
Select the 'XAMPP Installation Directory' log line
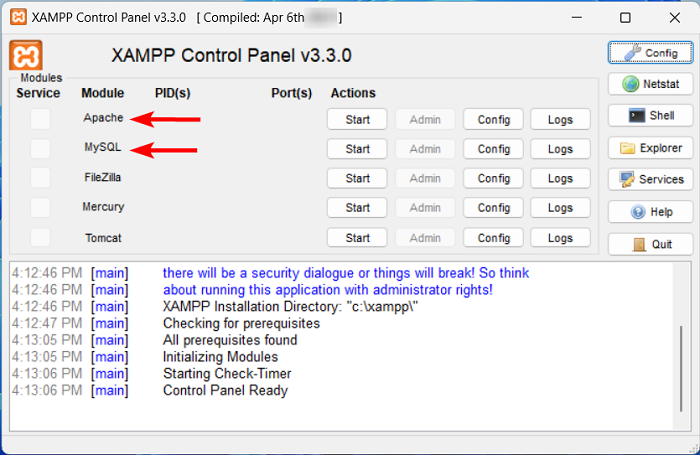[x=290, y=307]
